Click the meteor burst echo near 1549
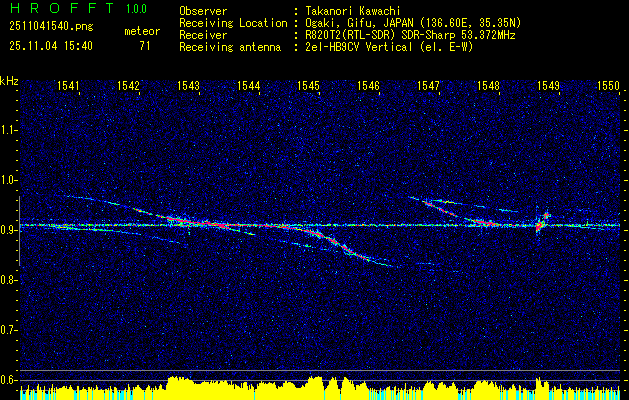 [x=543, y=223]
